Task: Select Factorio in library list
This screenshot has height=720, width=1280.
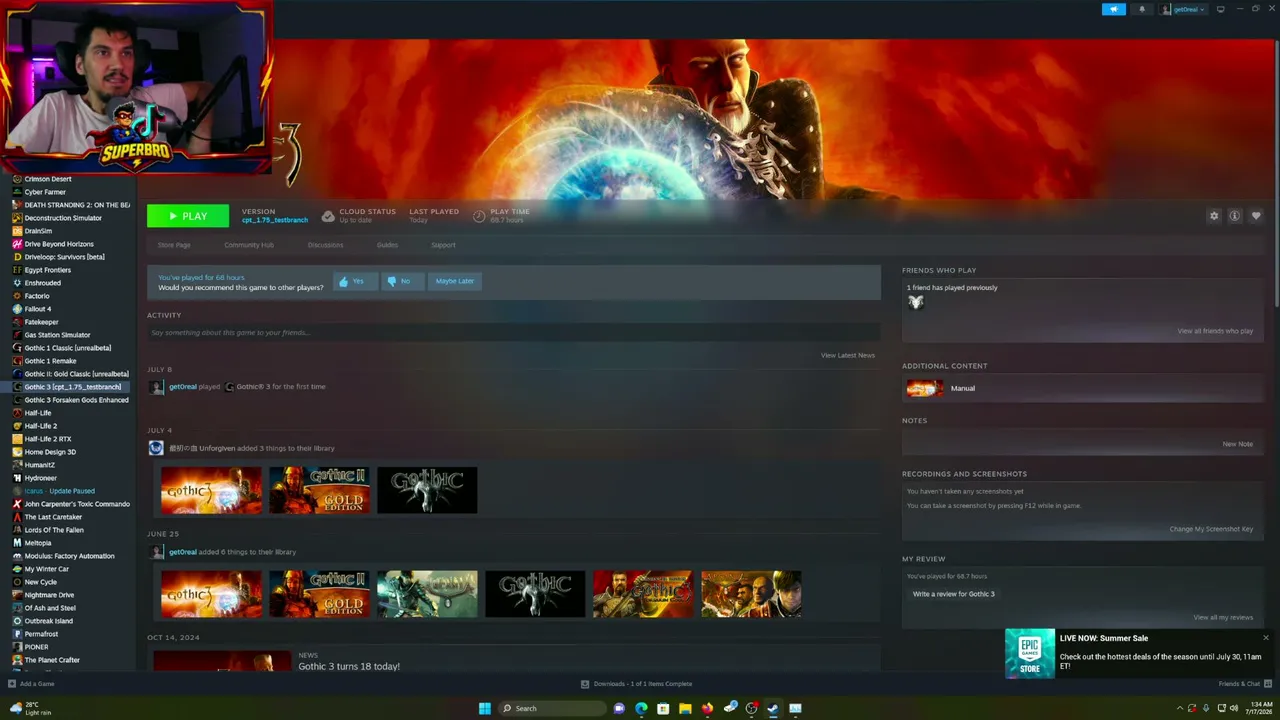Action: (x=37, y=296)
